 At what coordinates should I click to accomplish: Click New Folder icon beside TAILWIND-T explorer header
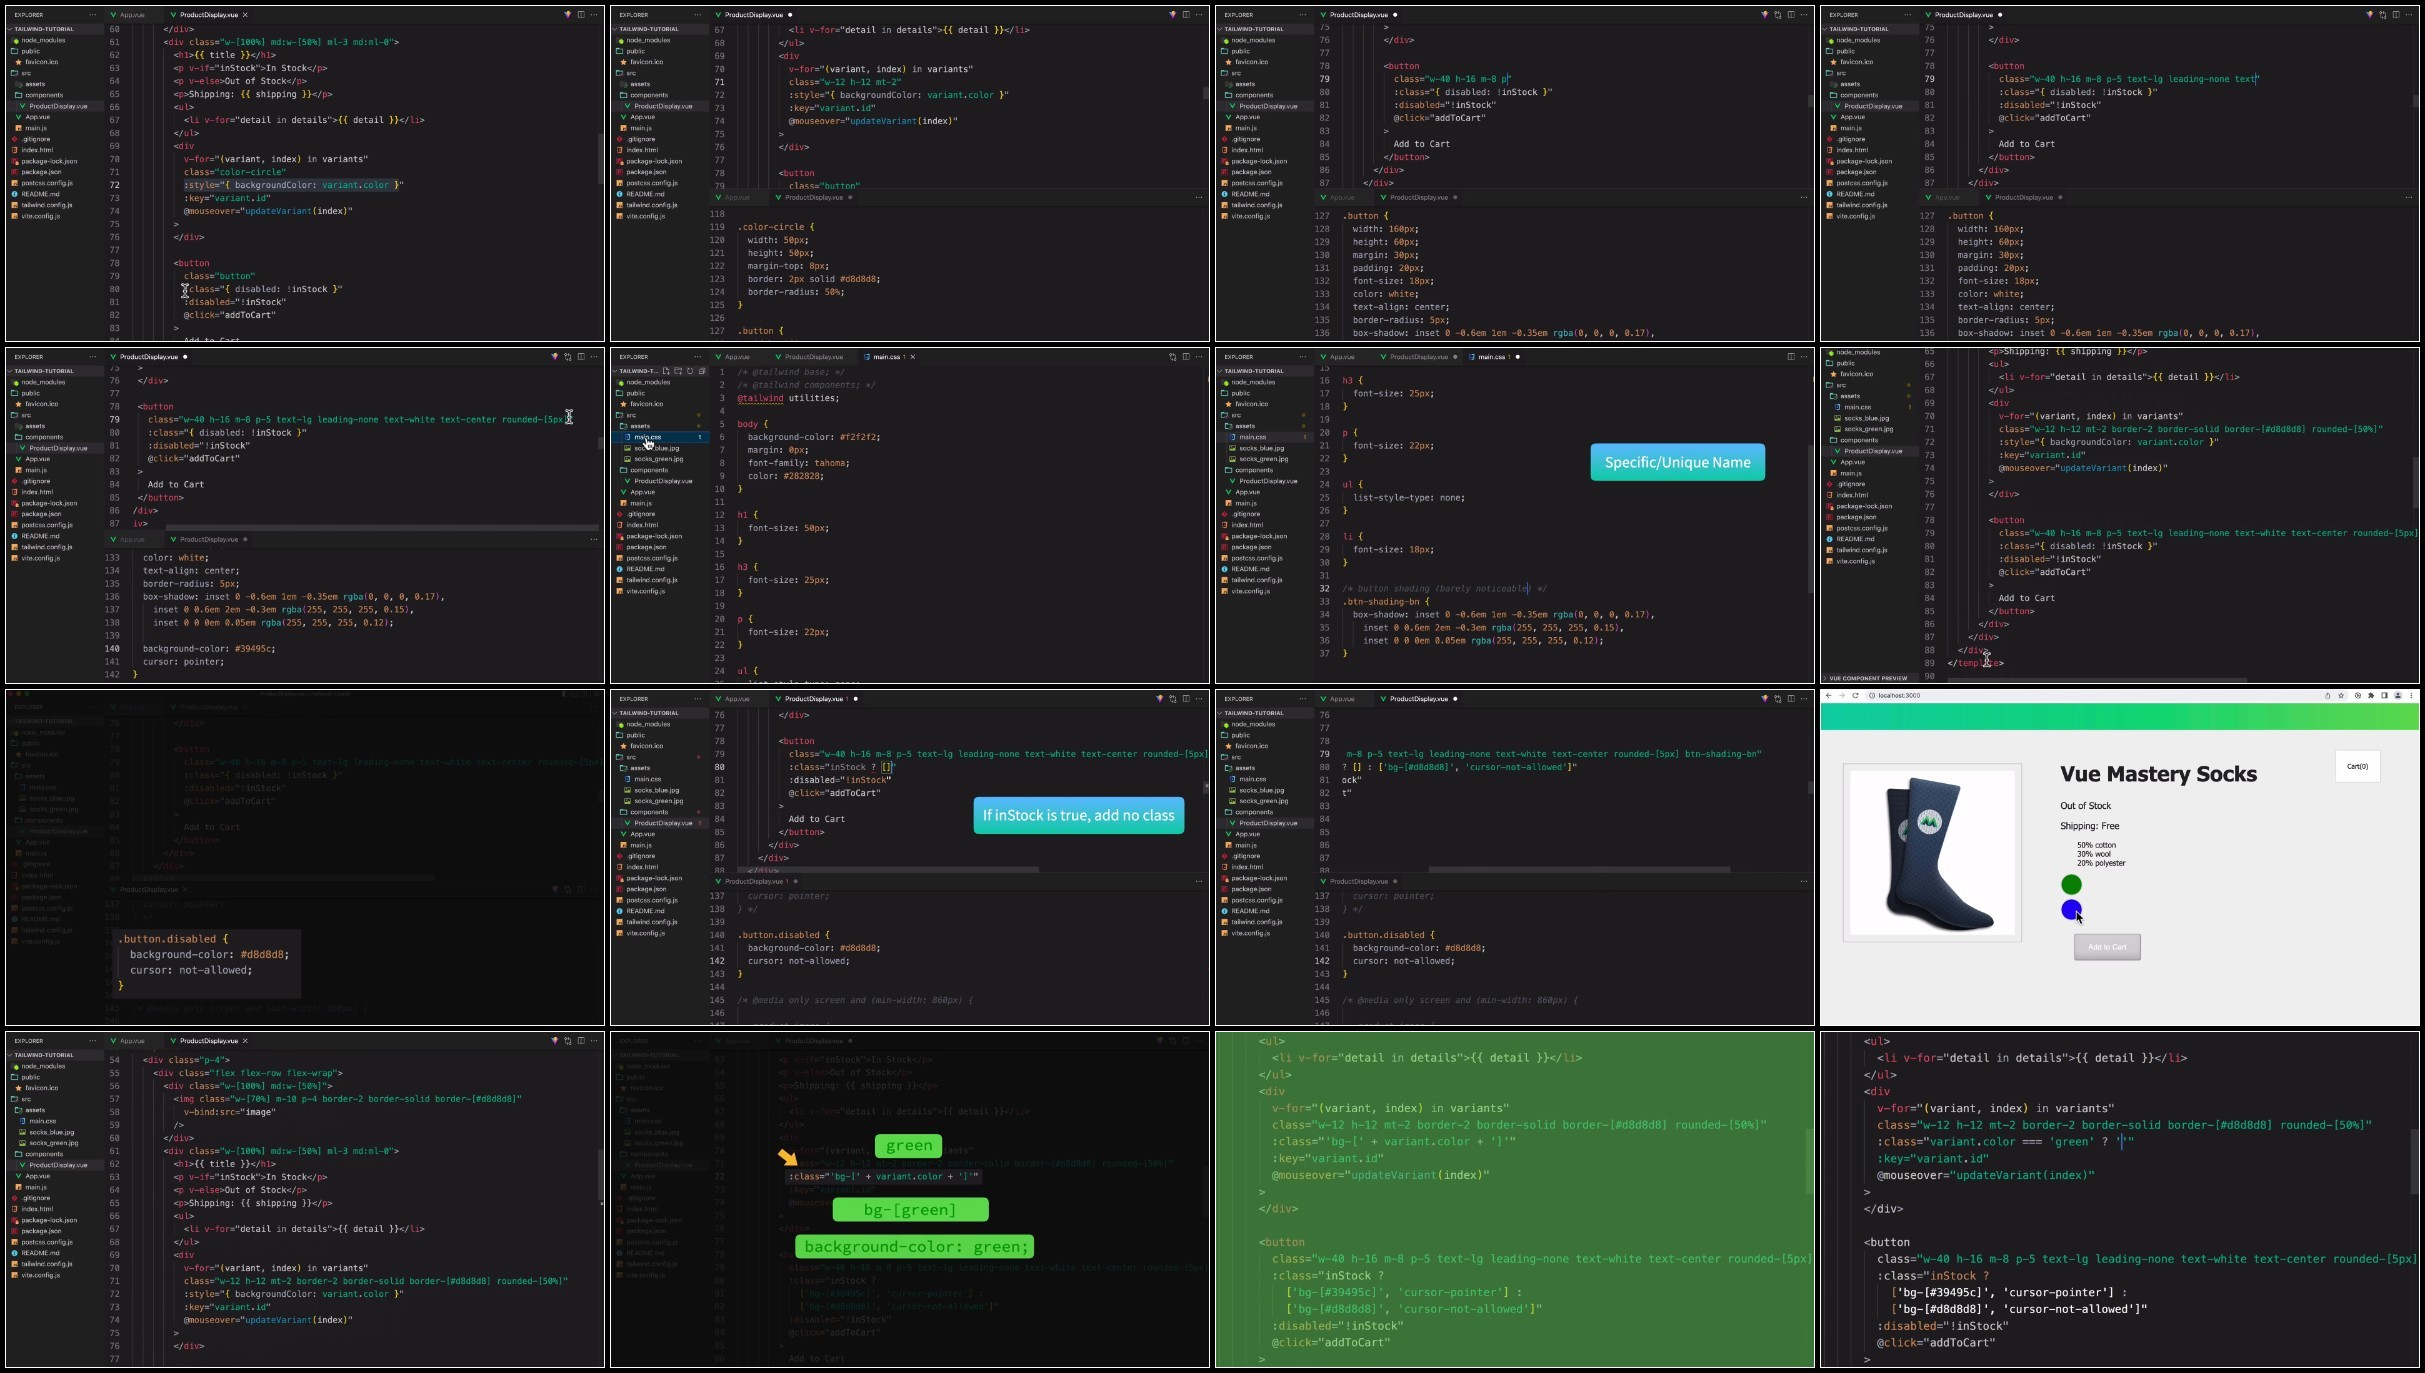[678, 371]
